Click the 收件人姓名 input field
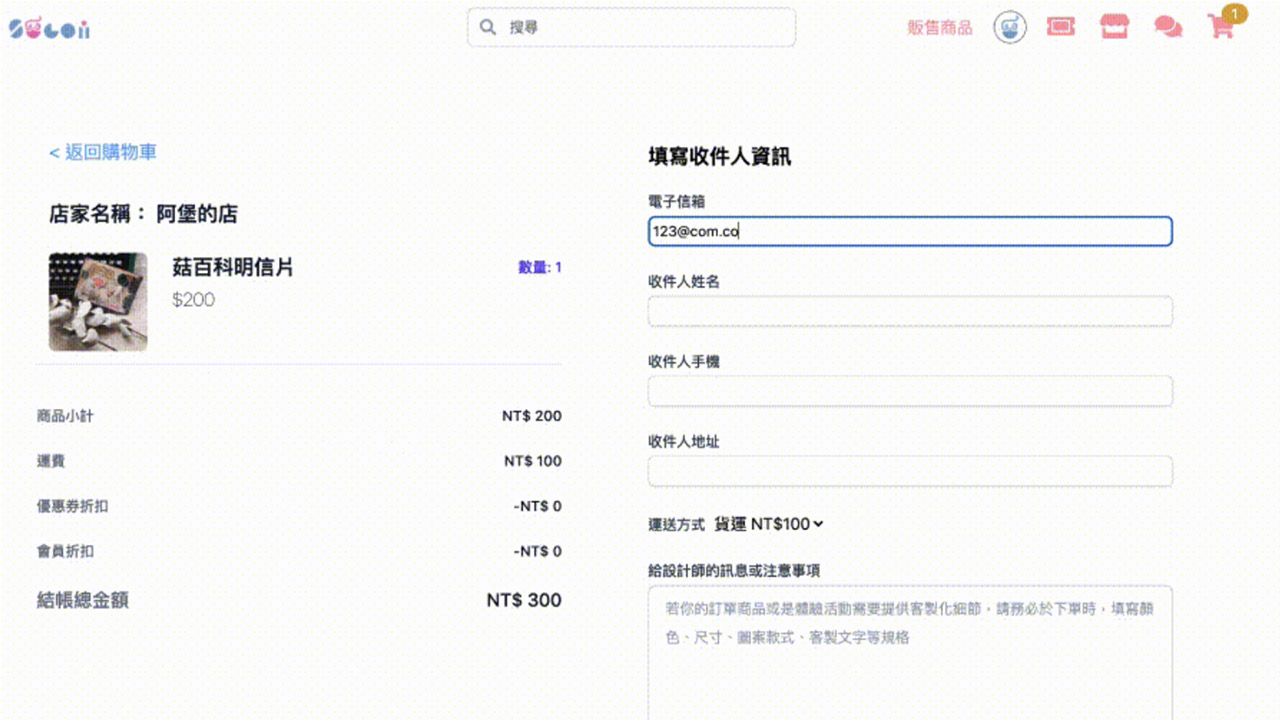The height and width of the screenshot is (720, 1280). [909, 311]
